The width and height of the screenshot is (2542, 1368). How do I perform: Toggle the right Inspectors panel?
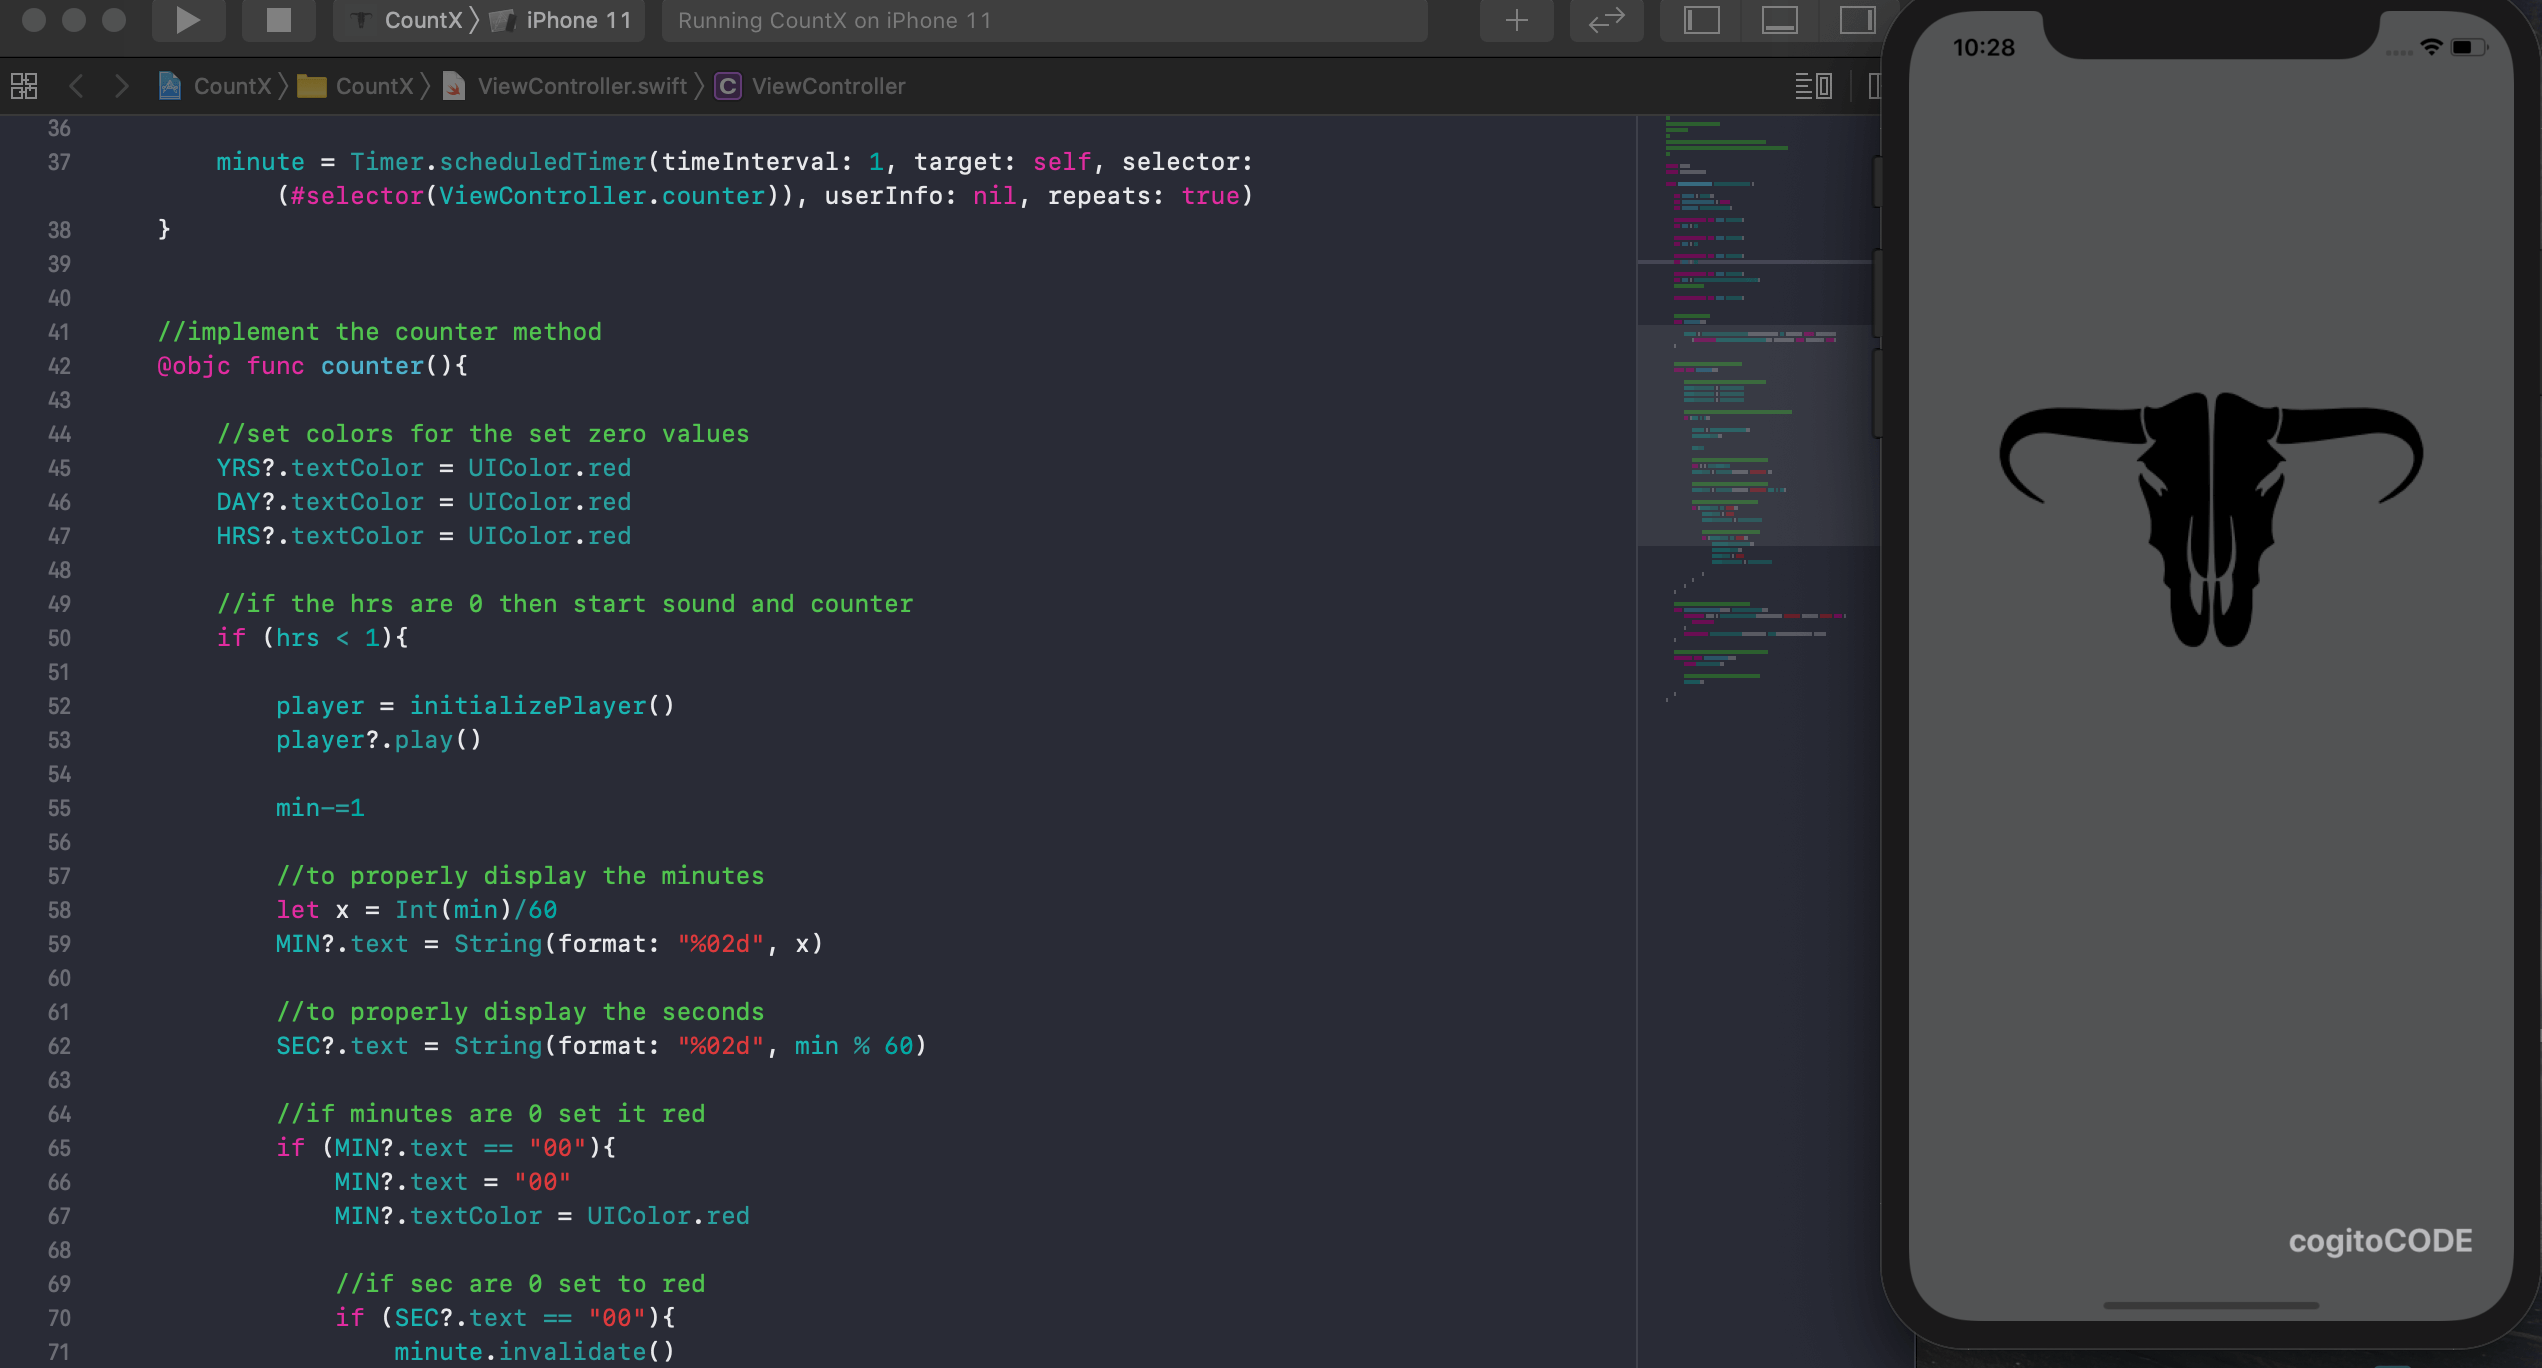pos(1857,20)
